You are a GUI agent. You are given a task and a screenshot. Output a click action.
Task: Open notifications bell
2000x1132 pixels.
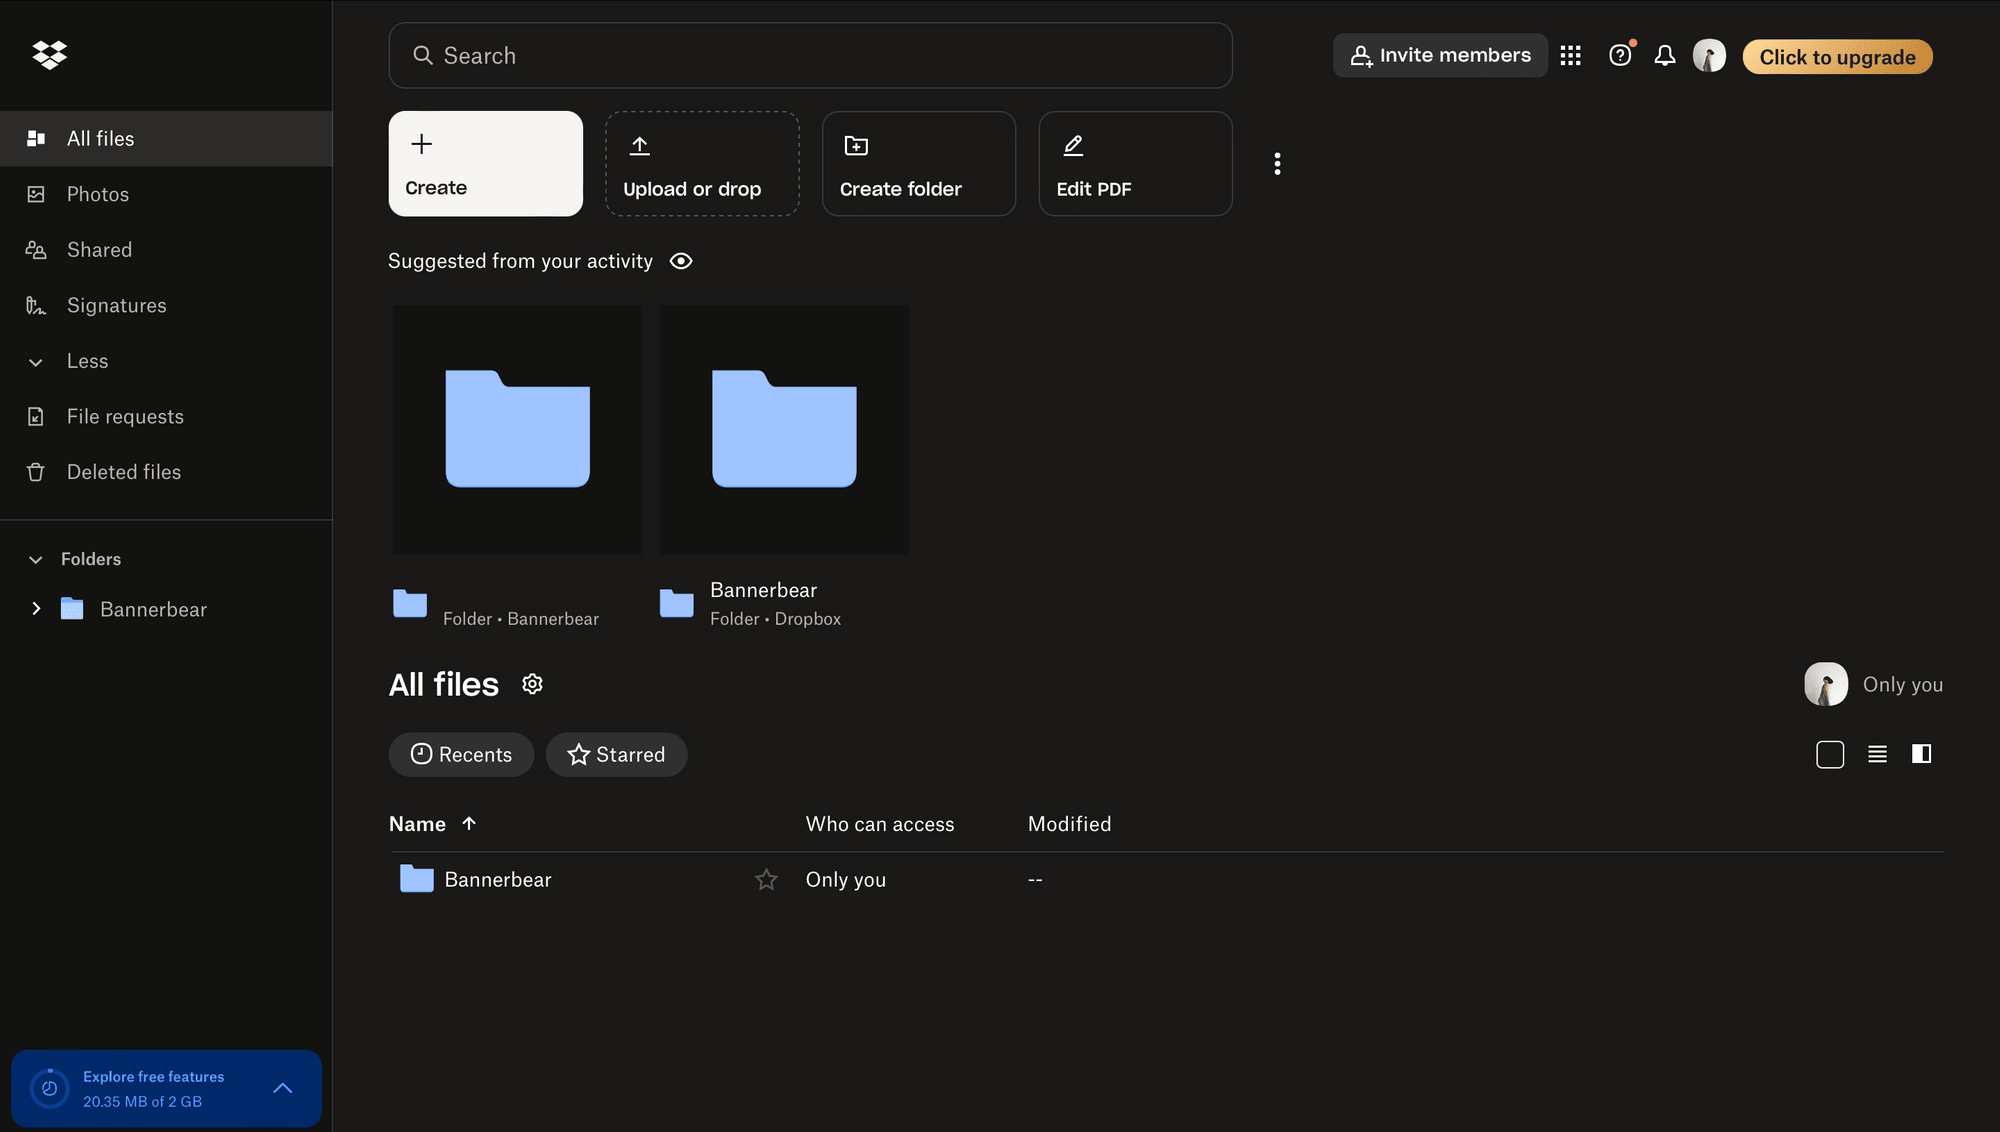pyautogui.click(x=1664, y=55)
